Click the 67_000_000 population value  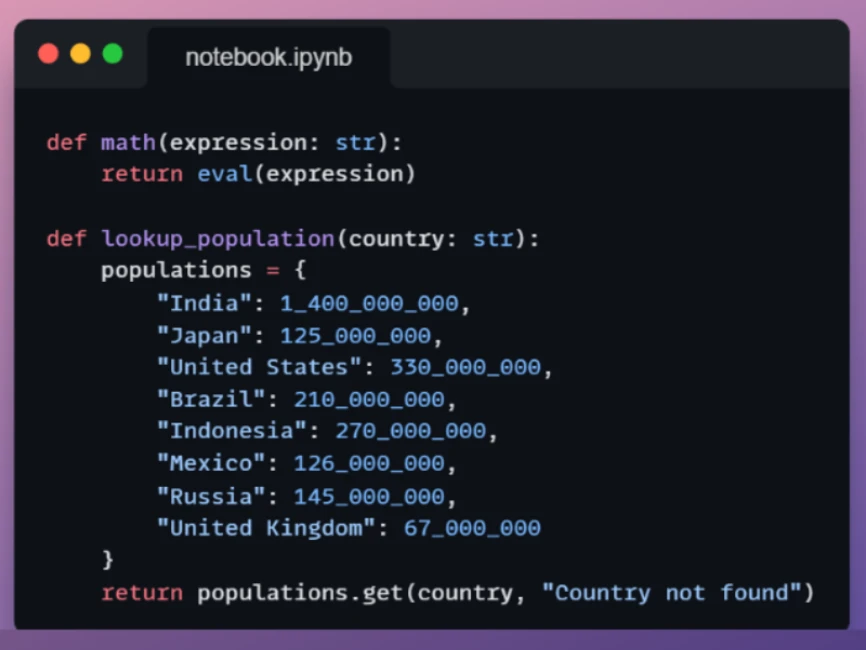[x=472, y=528]
